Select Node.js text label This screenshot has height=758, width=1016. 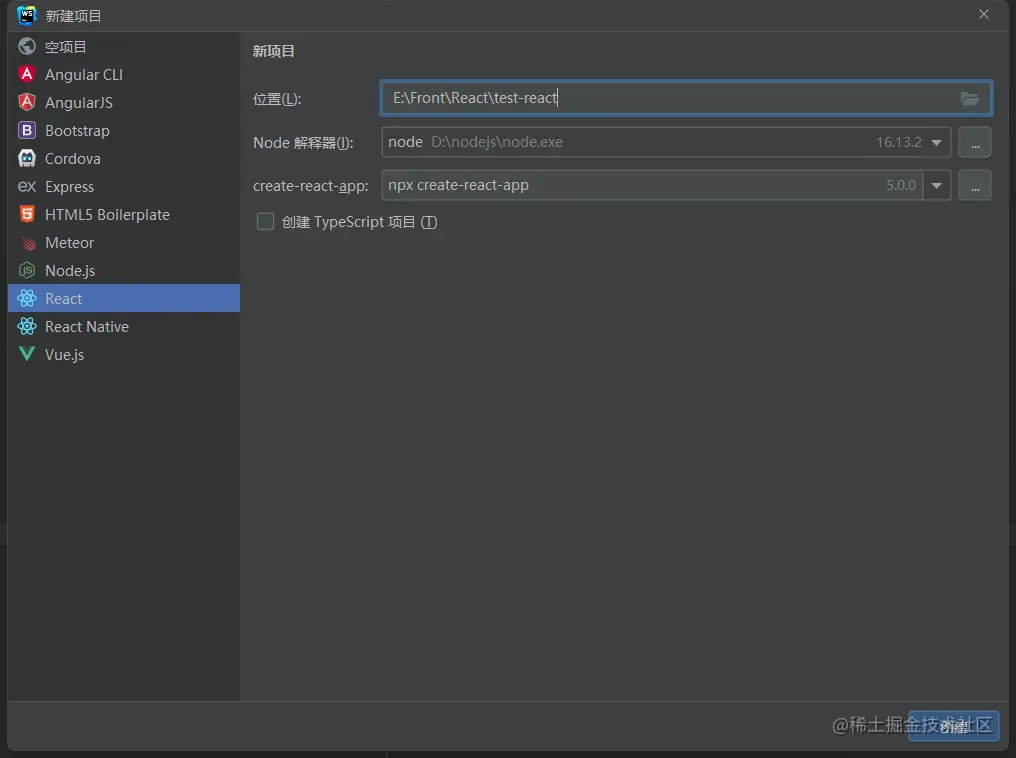[x=70, y=270]
